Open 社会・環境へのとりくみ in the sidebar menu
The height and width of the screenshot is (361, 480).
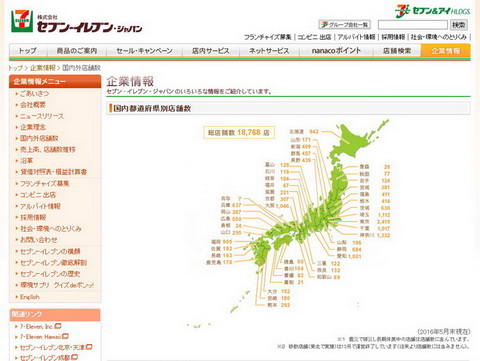point(51,229)
